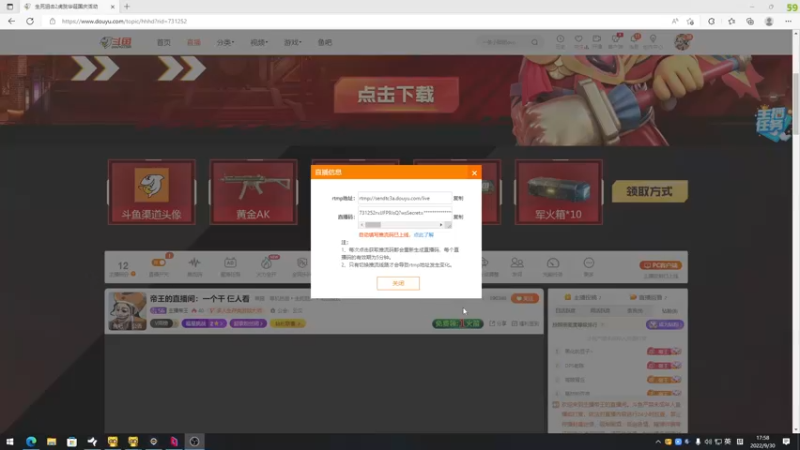Image resolution: width=800 pixels, height=450 pixels.
Task: Open the Windows Start menu
Action: pyautogui.click(x=10, y=441)
